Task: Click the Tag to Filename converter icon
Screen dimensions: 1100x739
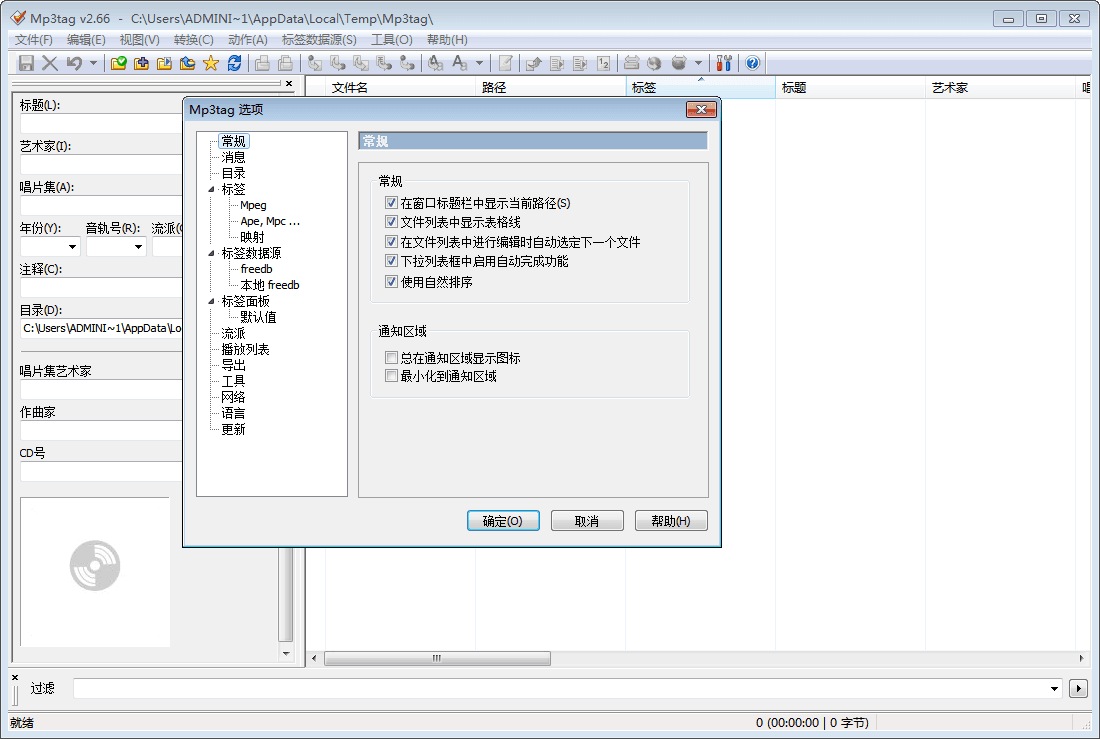Action: coord(315,63)
